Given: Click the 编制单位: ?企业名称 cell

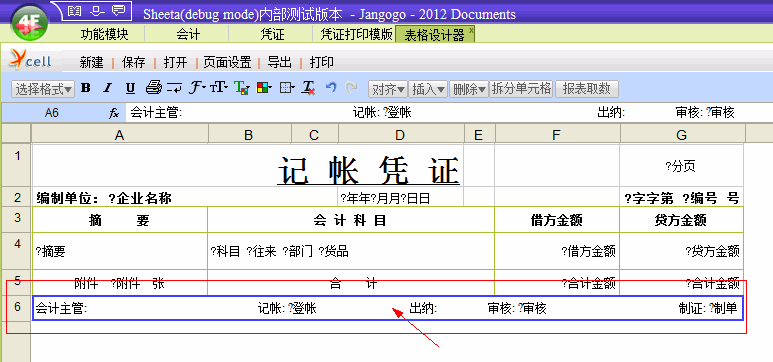Looking at the screenshot, I should coord(185,198).
